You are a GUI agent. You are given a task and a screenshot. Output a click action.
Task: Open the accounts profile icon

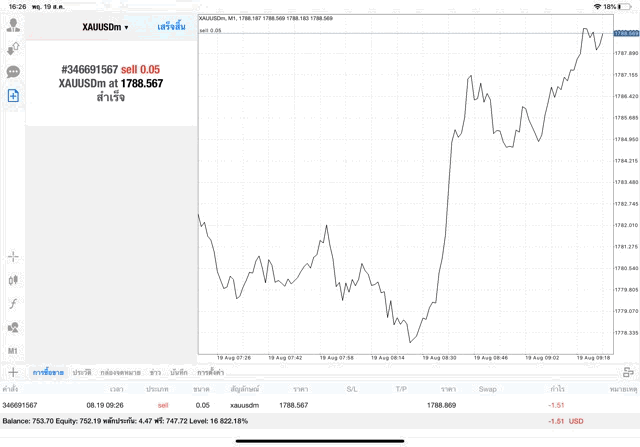pyautogui.click(x=14, y=24)
